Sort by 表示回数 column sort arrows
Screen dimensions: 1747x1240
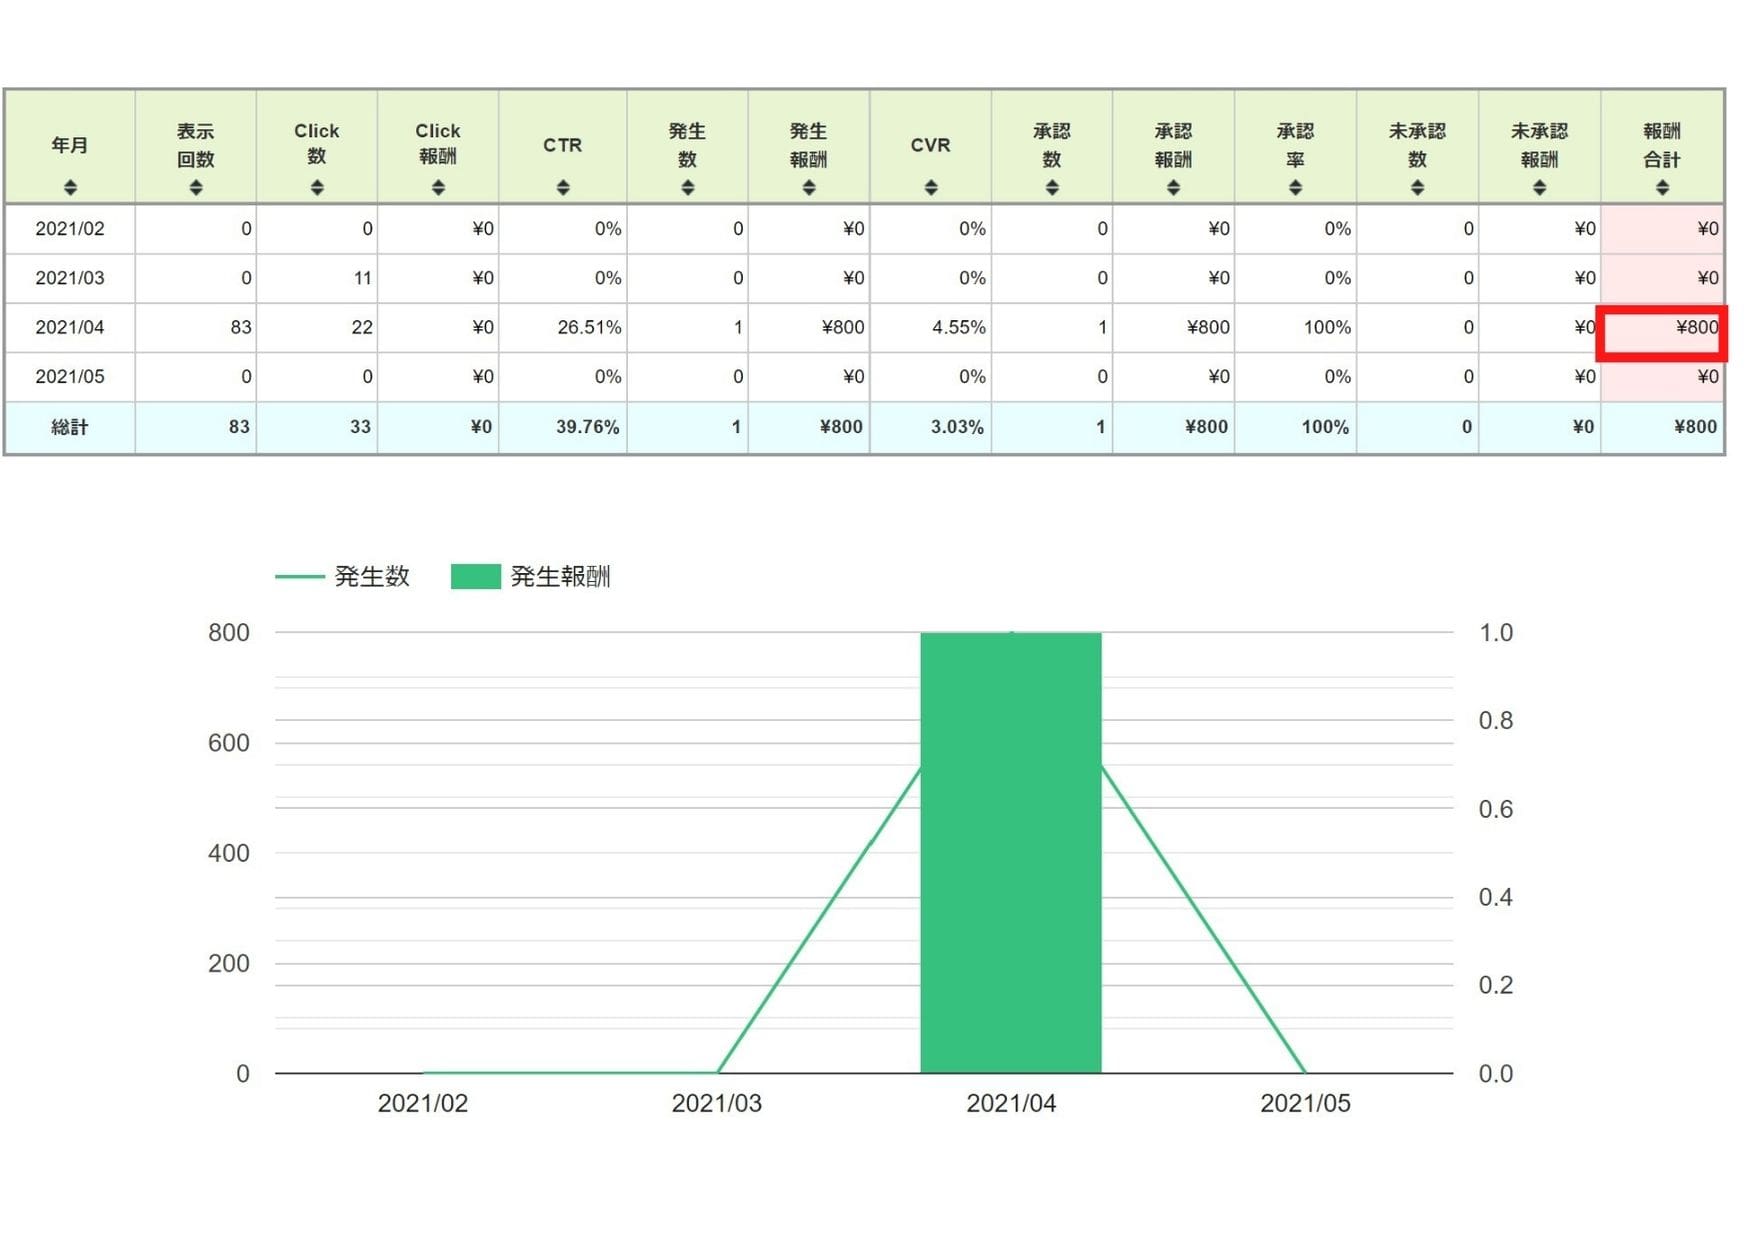tap(196, 187)
